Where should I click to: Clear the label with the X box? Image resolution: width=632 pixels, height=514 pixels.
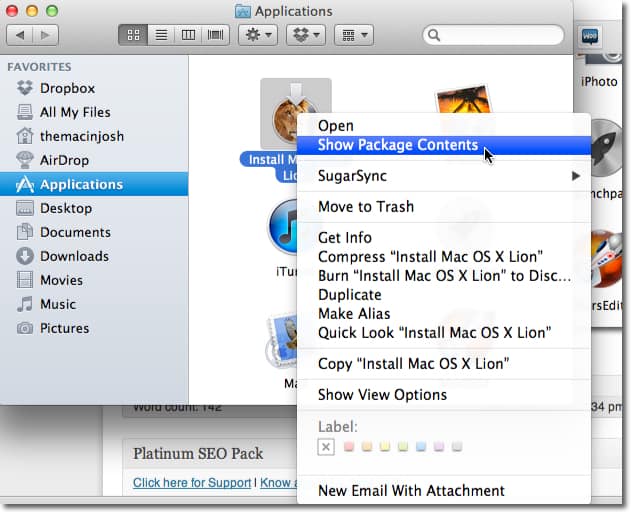(x=326, y=447)
